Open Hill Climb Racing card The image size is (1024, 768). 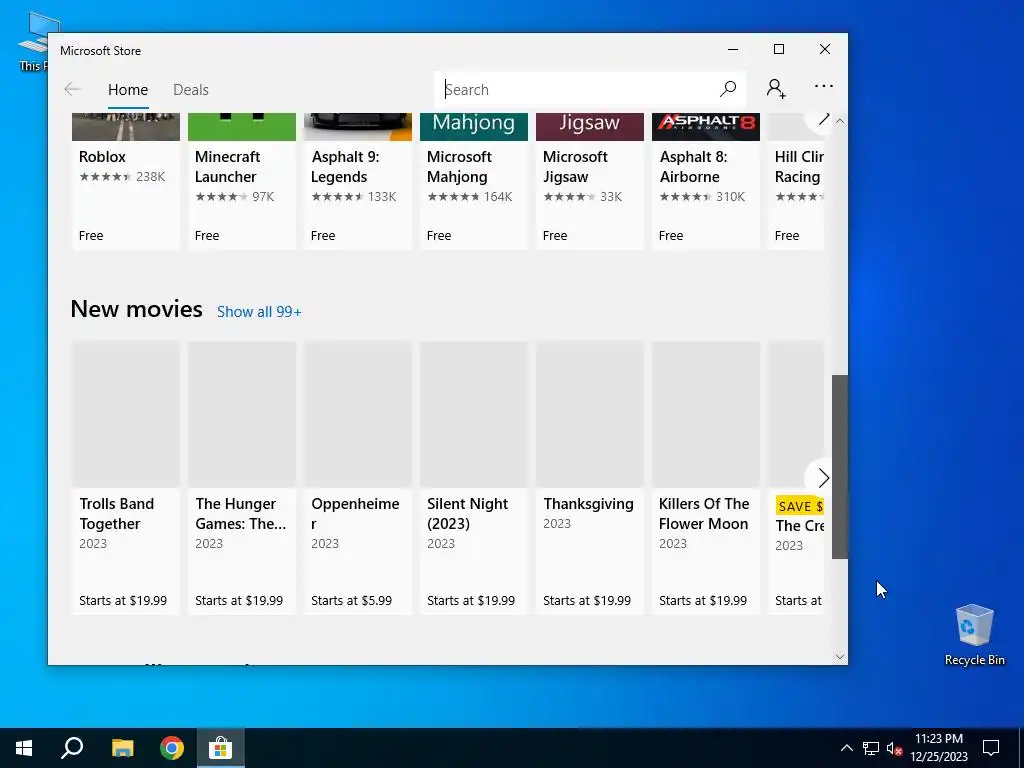pos(796,182)
